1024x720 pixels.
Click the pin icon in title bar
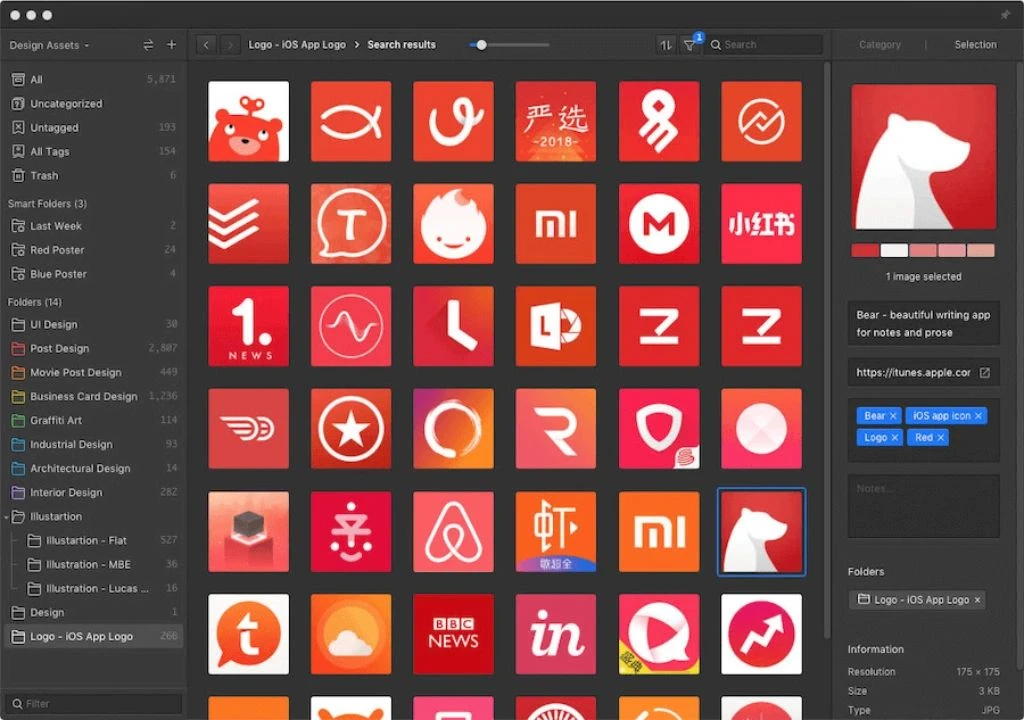pos(1005,15)
